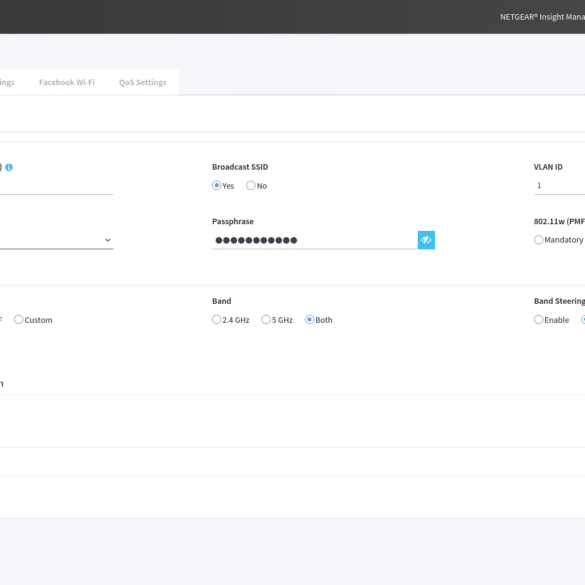
Task: Choose the Custom radio option
Action: (x=19, y=320)
